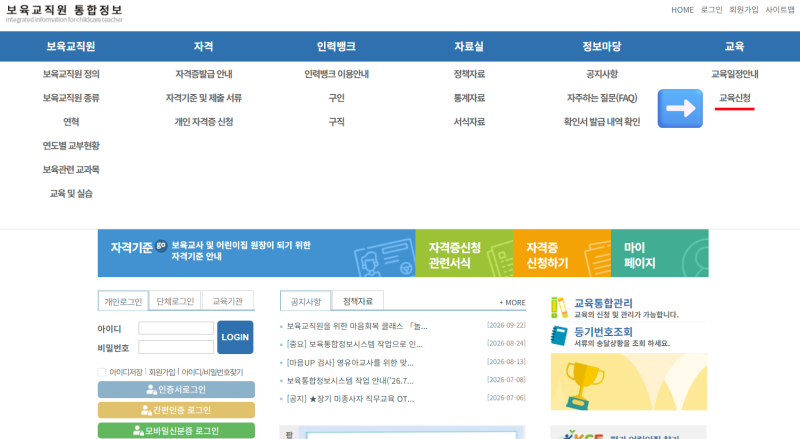Screen dimensions: 800x439
Task: Click the 인증서로그인 button
Action: 176,389
